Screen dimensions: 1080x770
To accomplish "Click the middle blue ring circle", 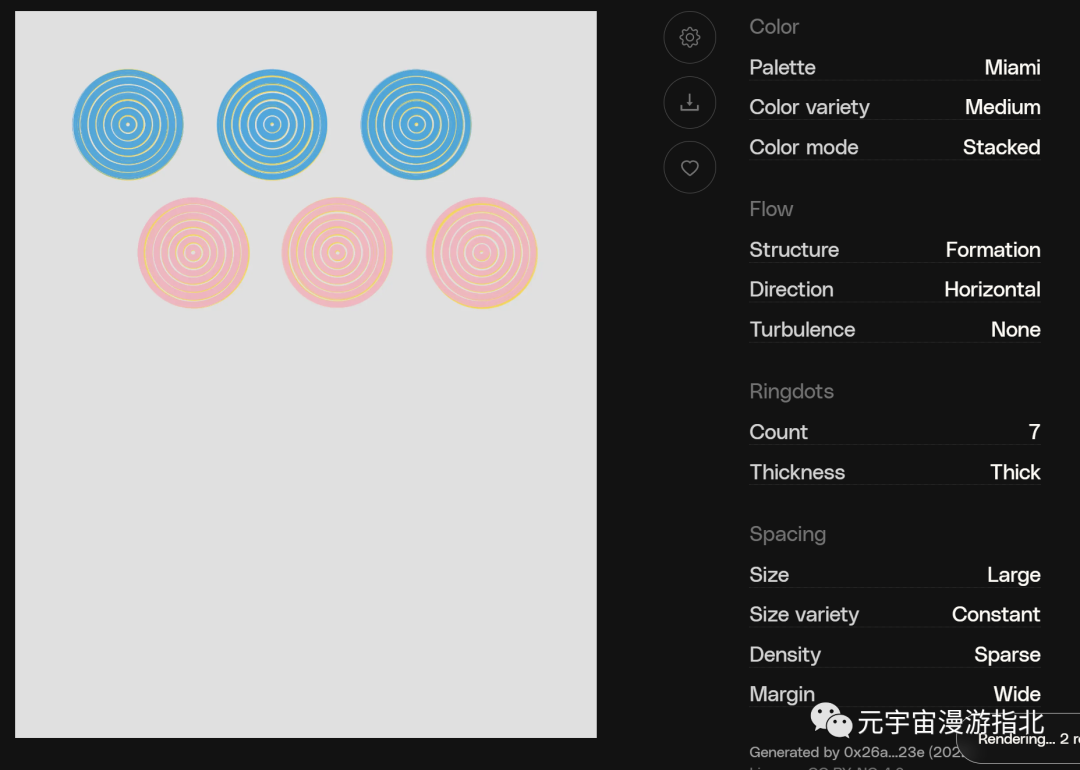I will pyautogui.click(x=272, y=125).
